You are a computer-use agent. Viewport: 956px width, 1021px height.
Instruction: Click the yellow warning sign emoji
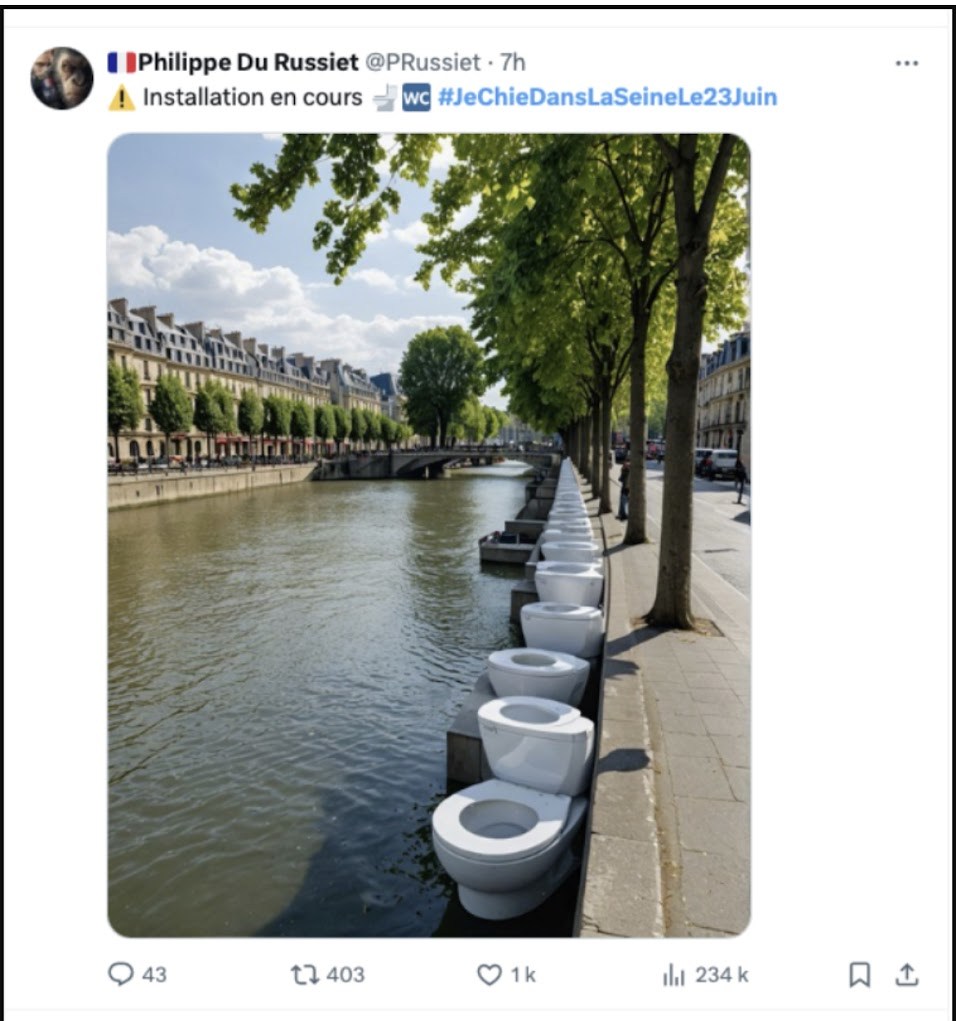point(122,98)
